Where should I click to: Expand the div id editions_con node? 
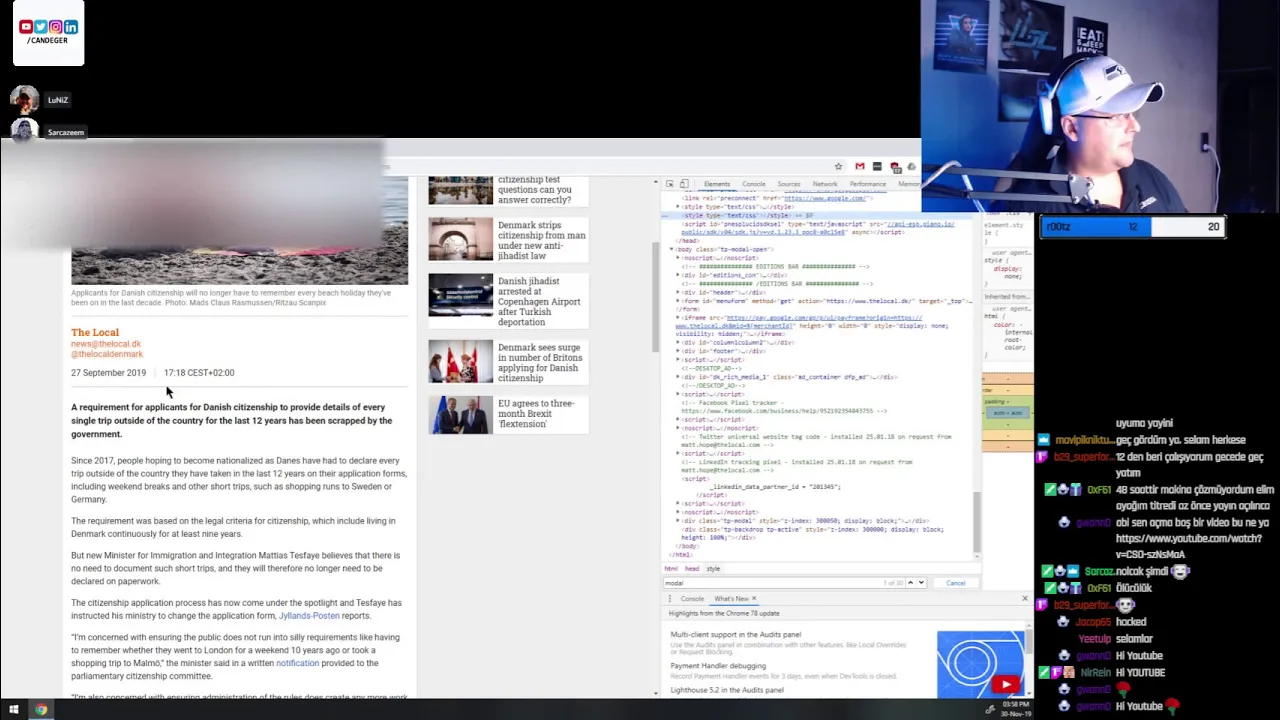pos(678,275)
